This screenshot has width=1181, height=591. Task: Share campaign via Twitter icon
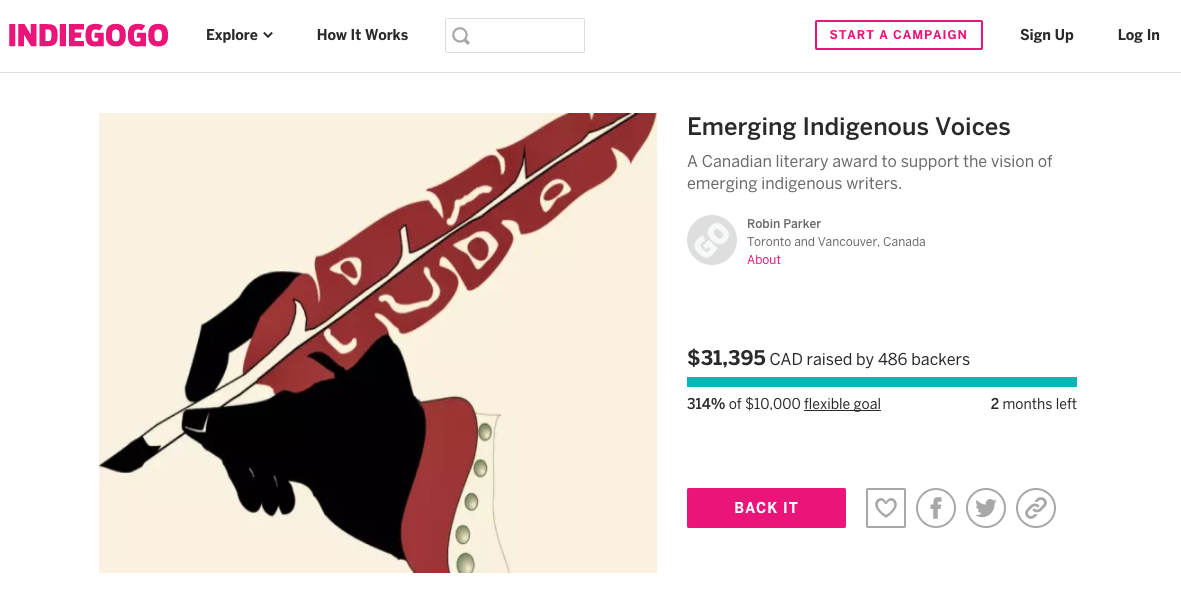click(x=986, y=507)
